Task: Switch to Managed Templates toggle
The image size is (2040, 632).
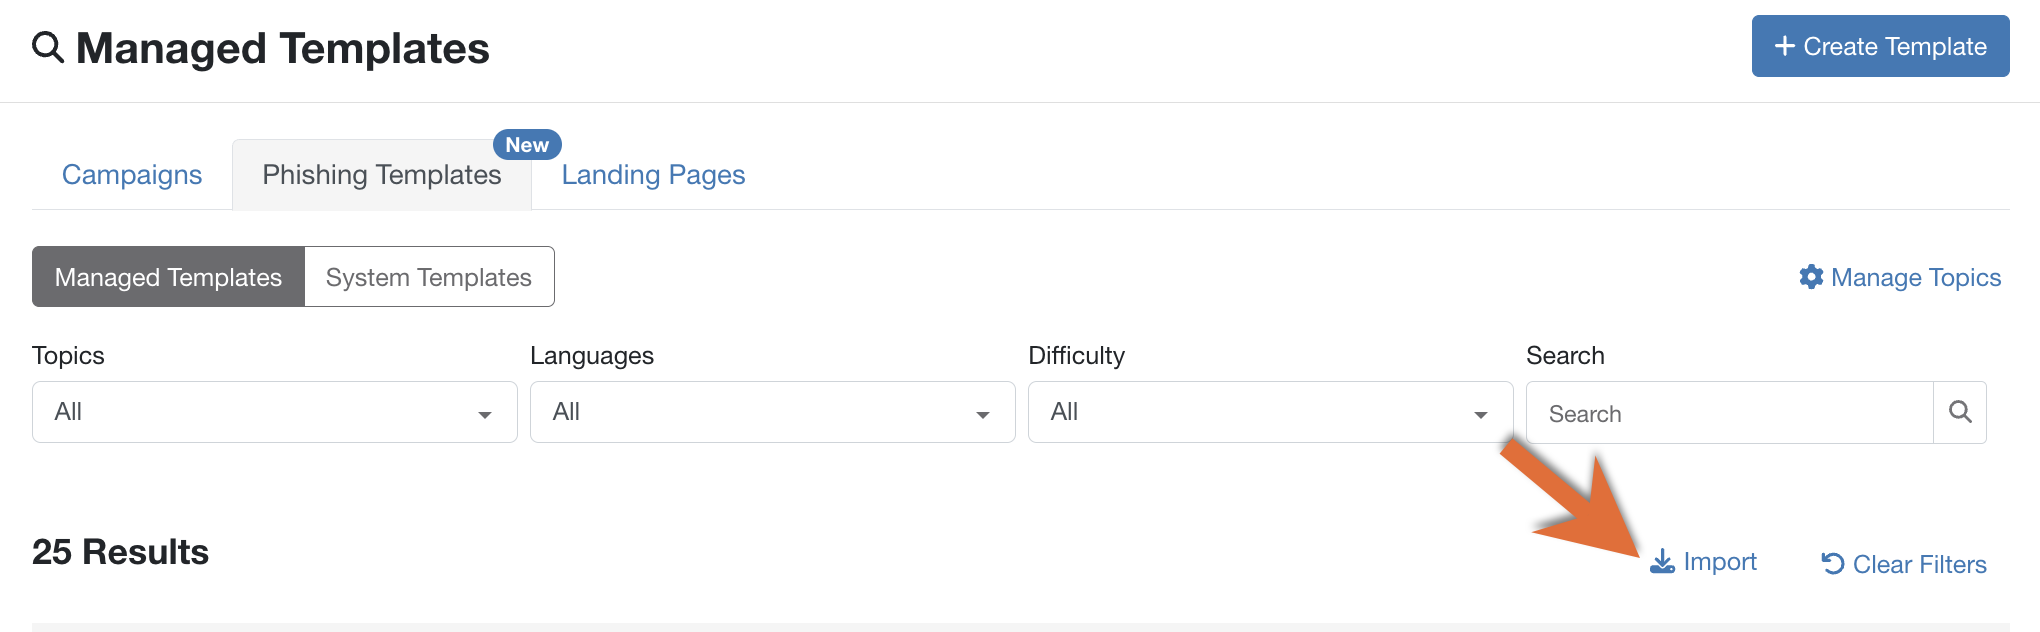Action: click(168, 277)
